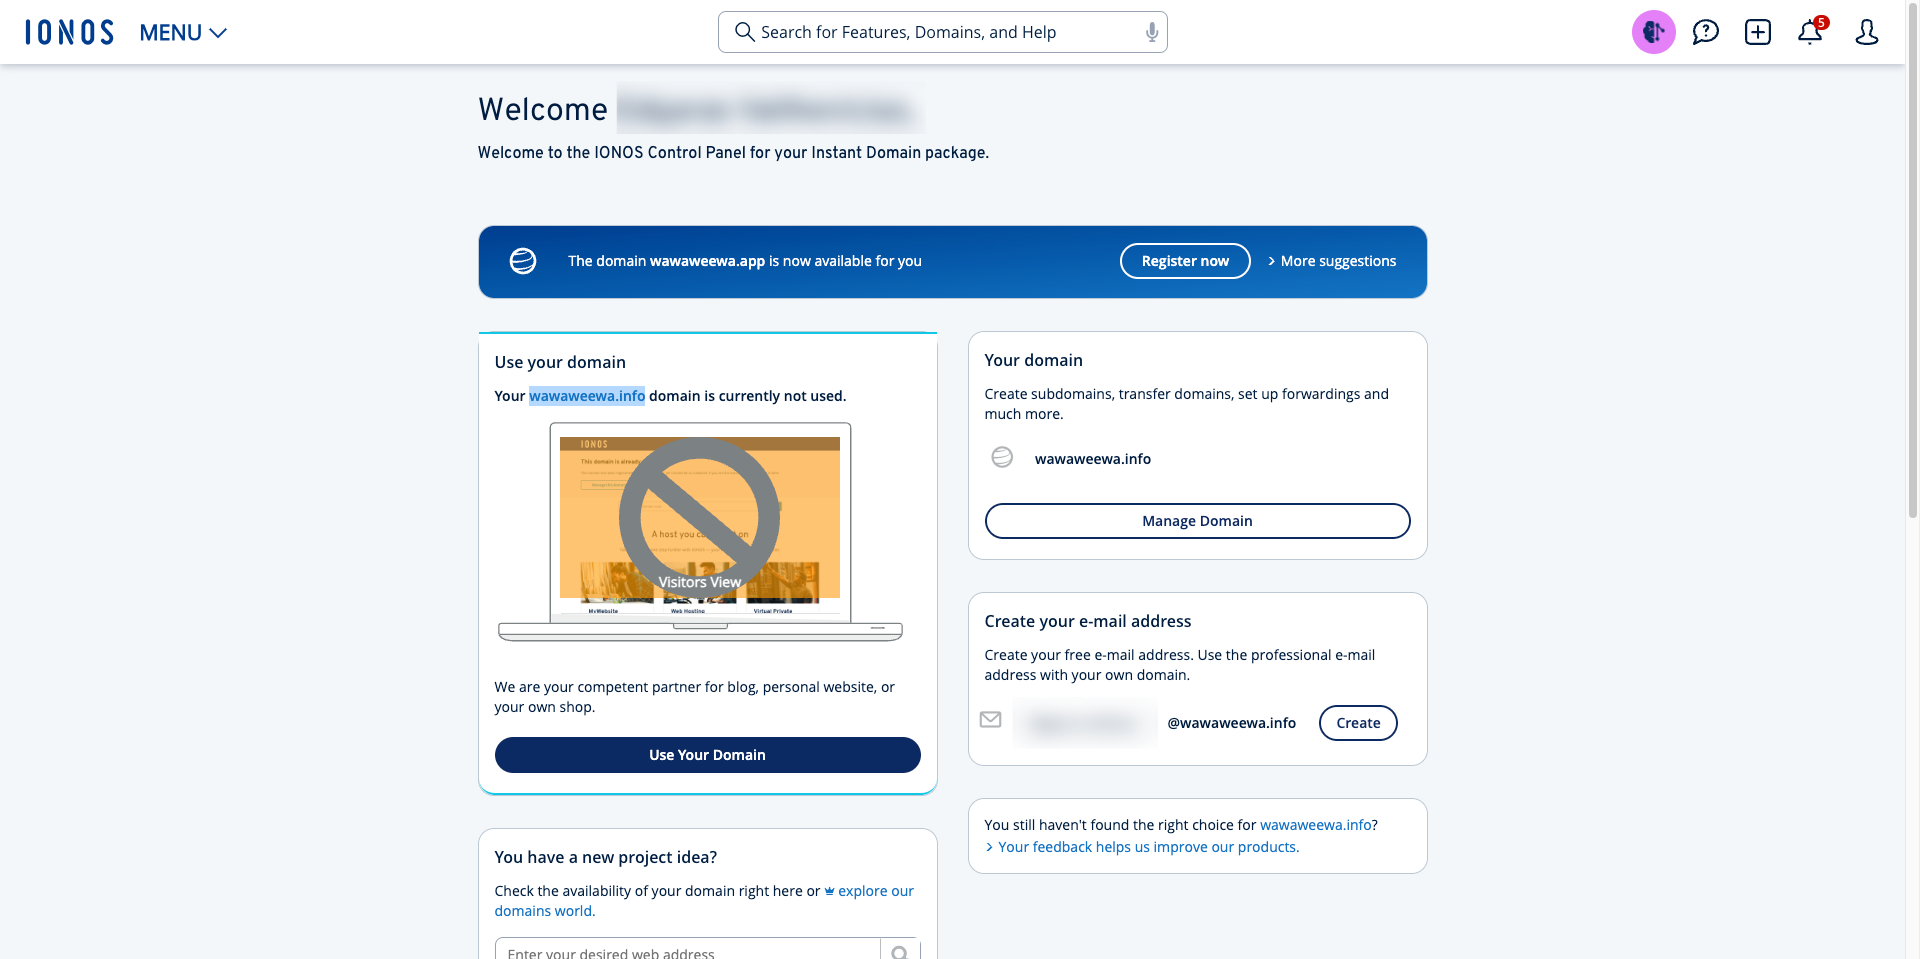Activate voice search microphone icon
The image size is (1920, 959).
tap(1152, 32)
